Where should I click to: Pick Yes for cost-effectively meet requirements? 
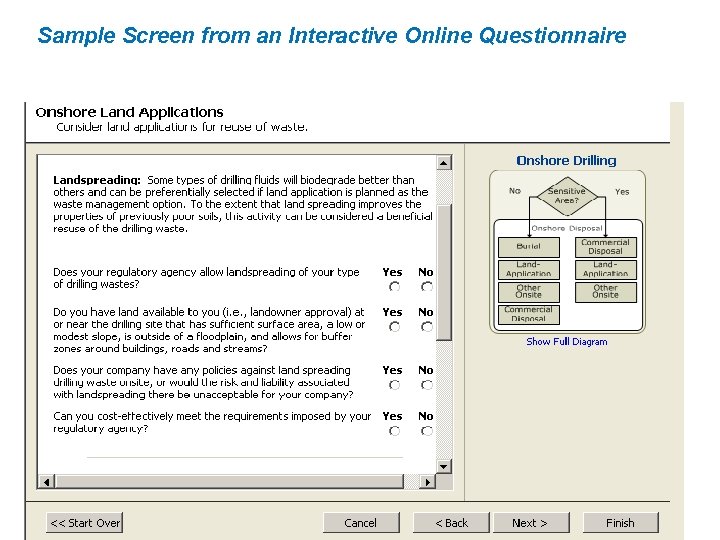point(394,431)
